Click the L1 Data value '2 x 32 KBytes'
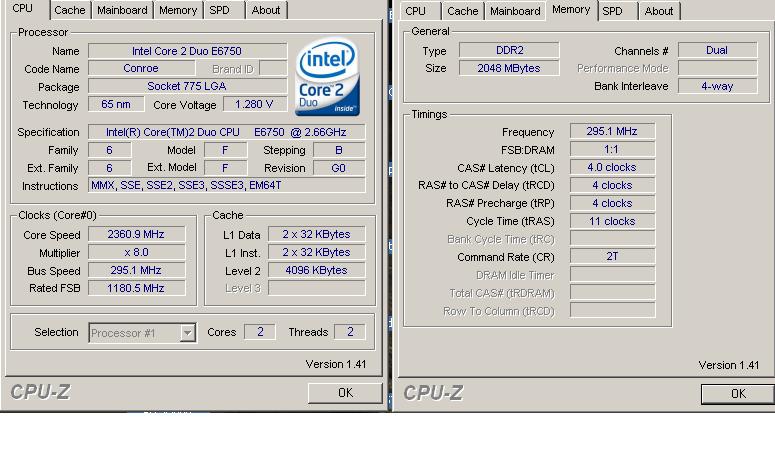The height and width of the screenshot is (450, 775). [x=316, y=234]
